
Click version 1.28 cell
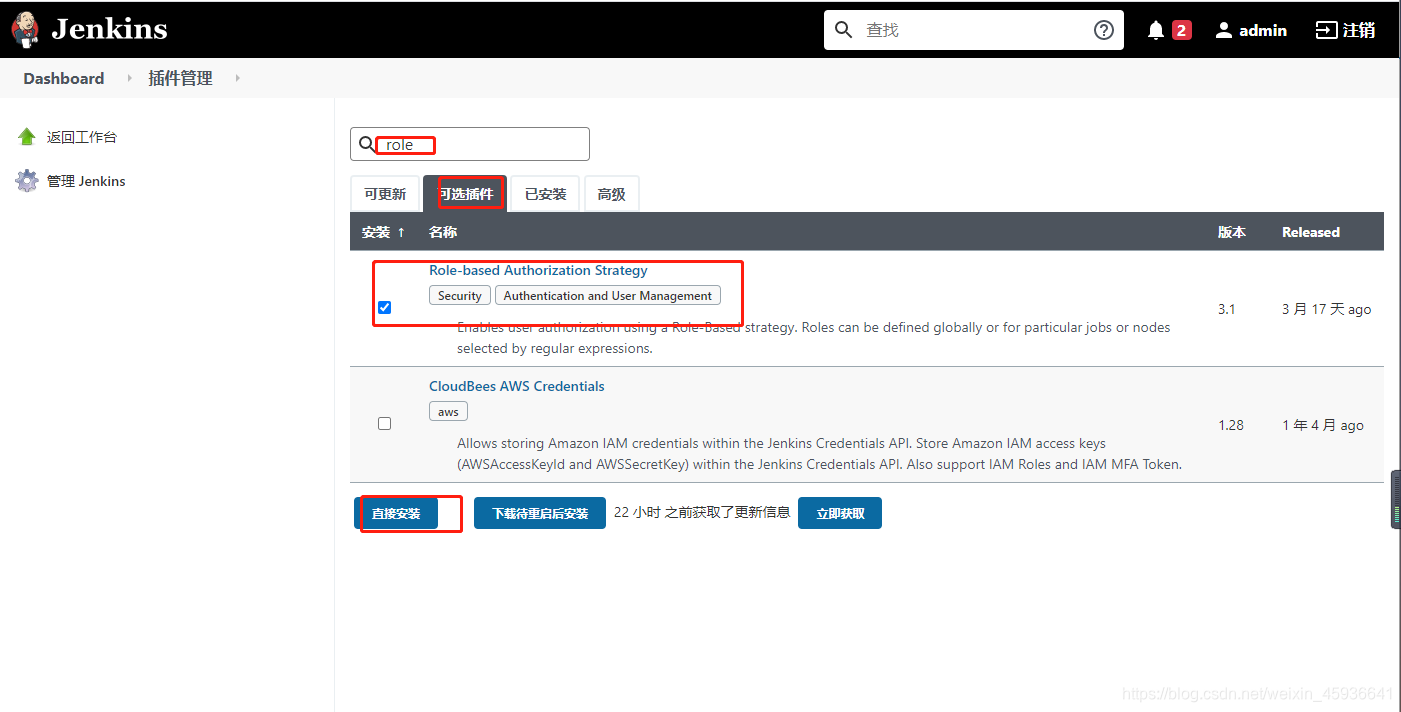[1231, 425]
